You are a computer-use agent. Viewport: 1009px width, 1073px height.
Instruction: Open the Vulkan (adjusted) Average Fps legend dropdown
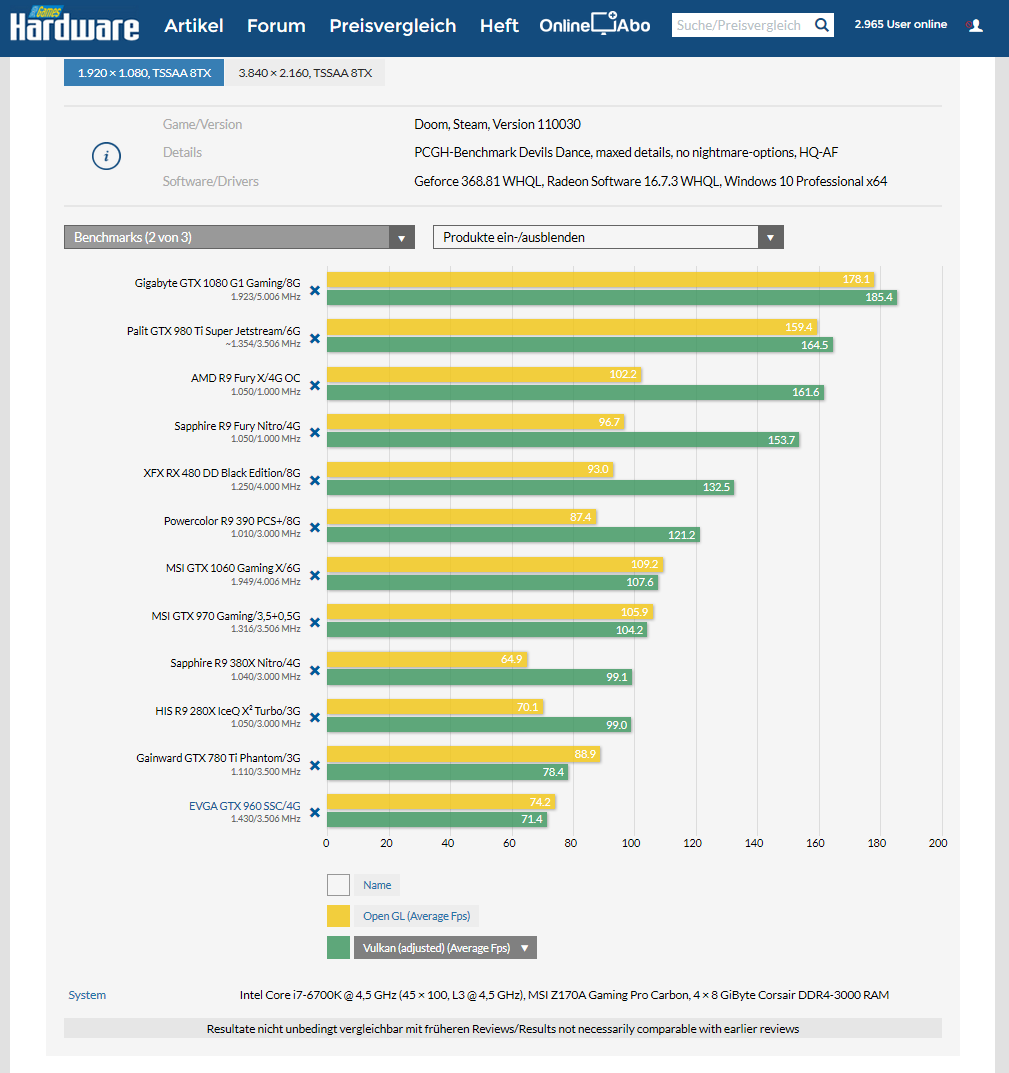[445, 948]
